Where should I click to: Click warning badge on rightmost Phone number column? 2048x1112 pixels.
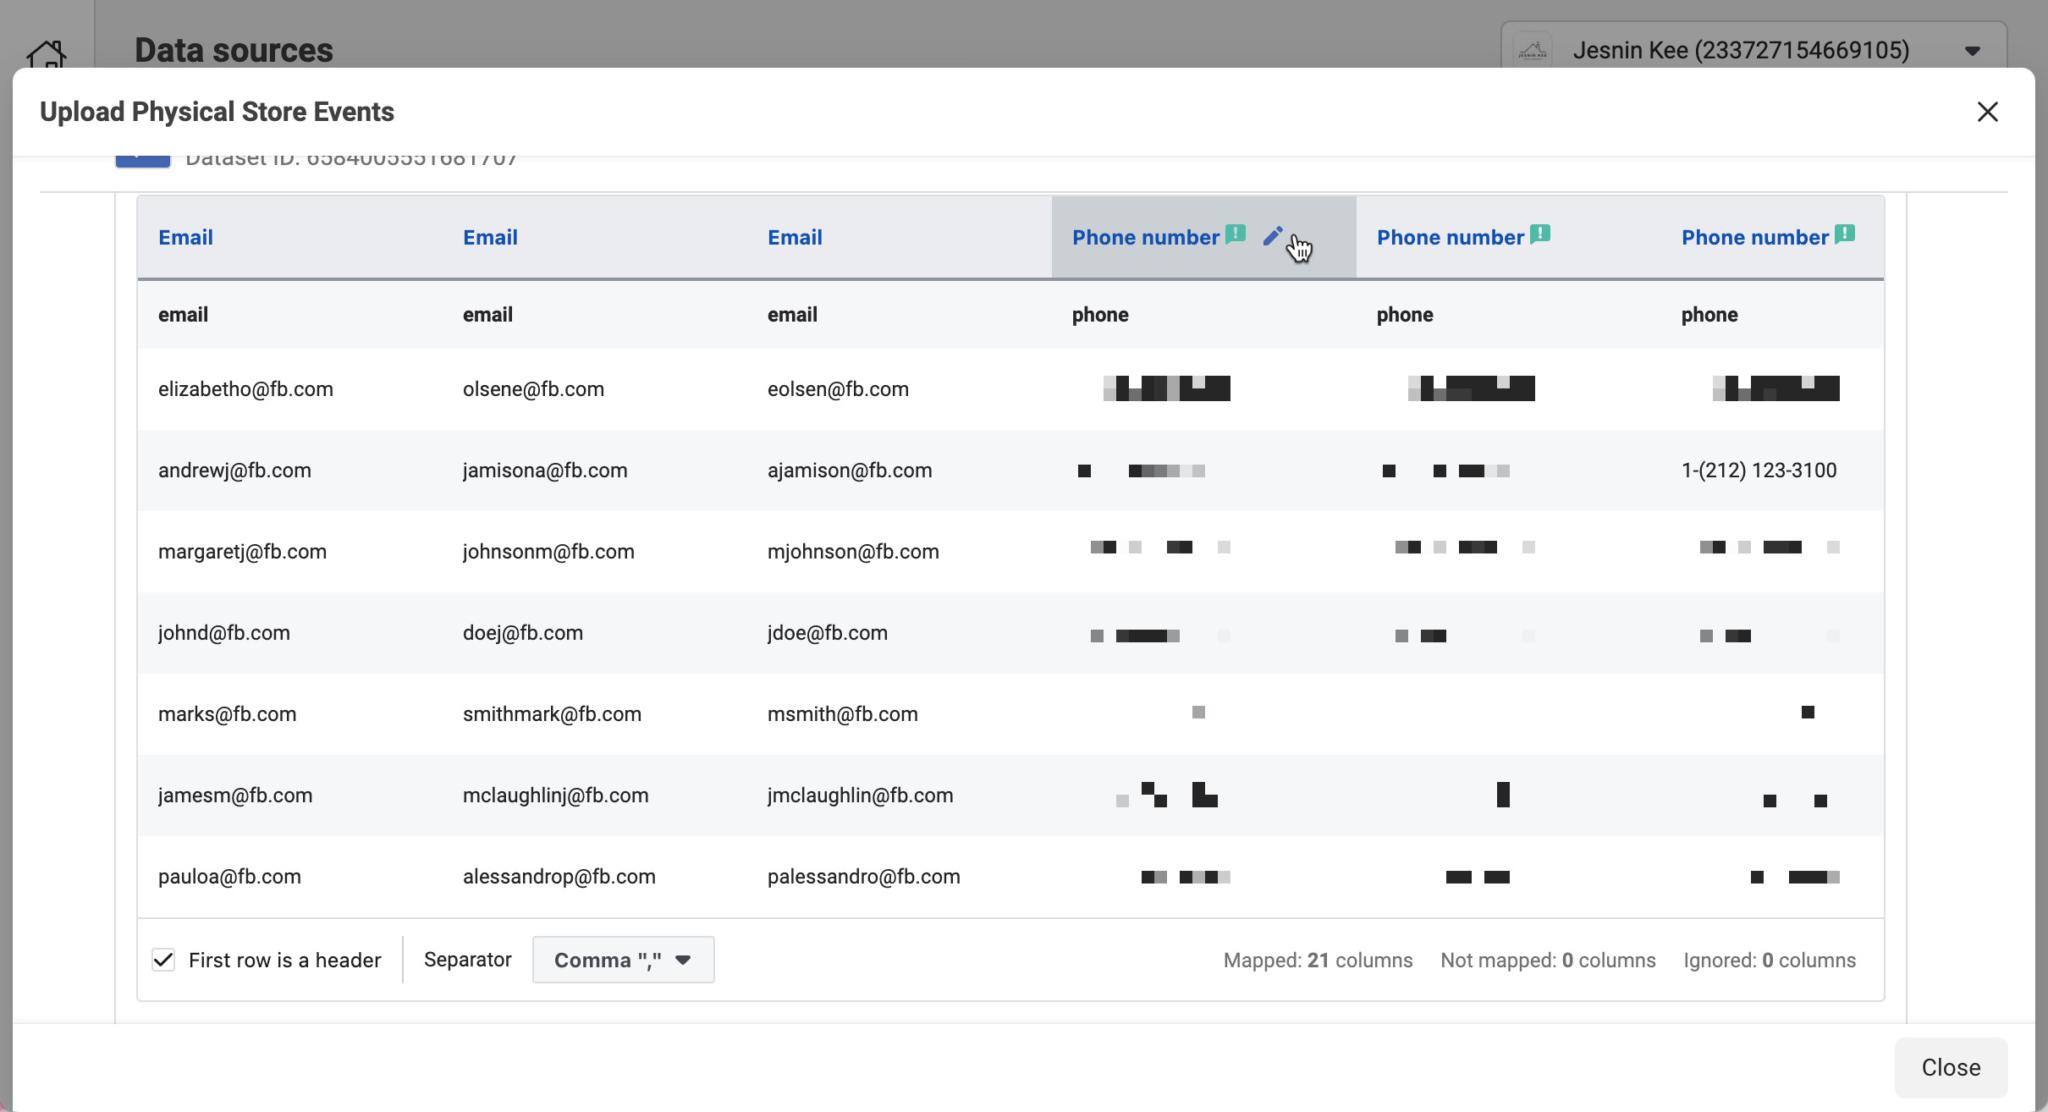click(x=1845, y=233)
